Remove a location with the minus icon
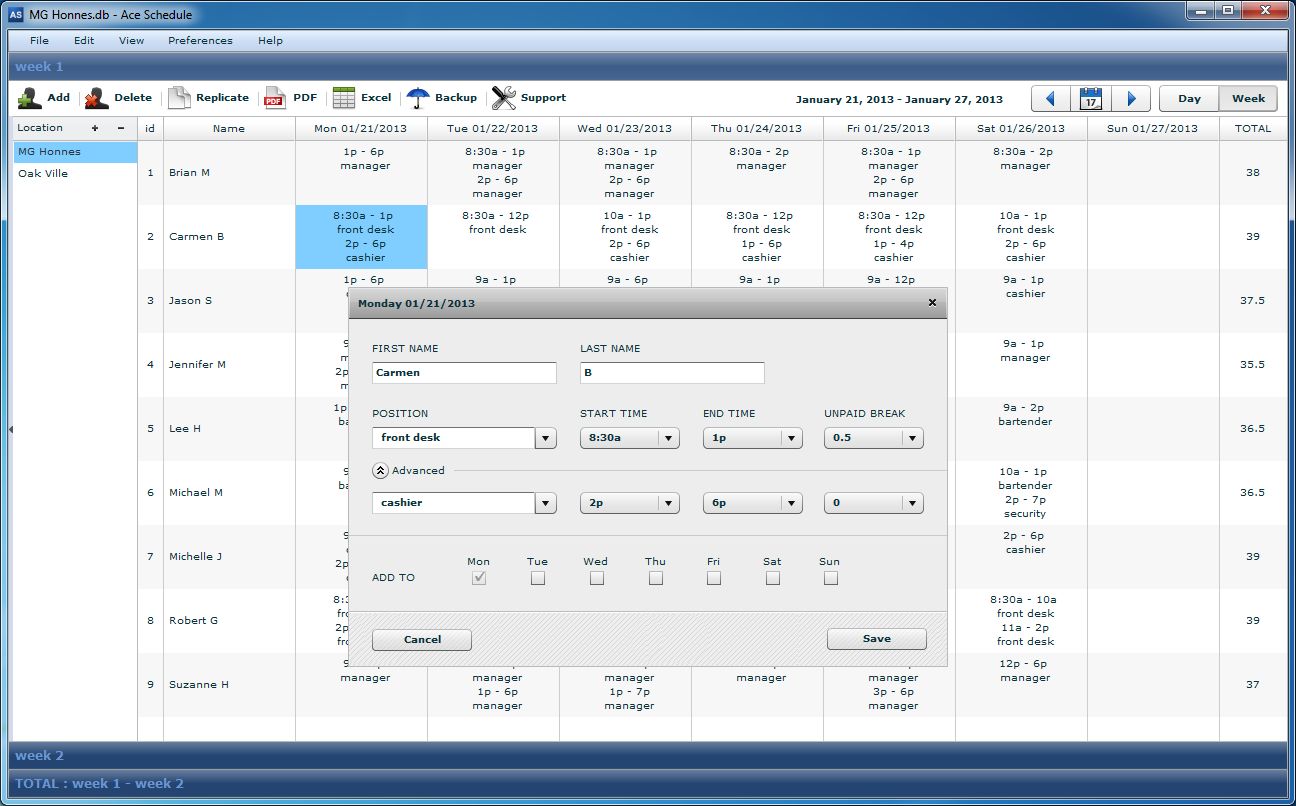 tap(121, 128)
